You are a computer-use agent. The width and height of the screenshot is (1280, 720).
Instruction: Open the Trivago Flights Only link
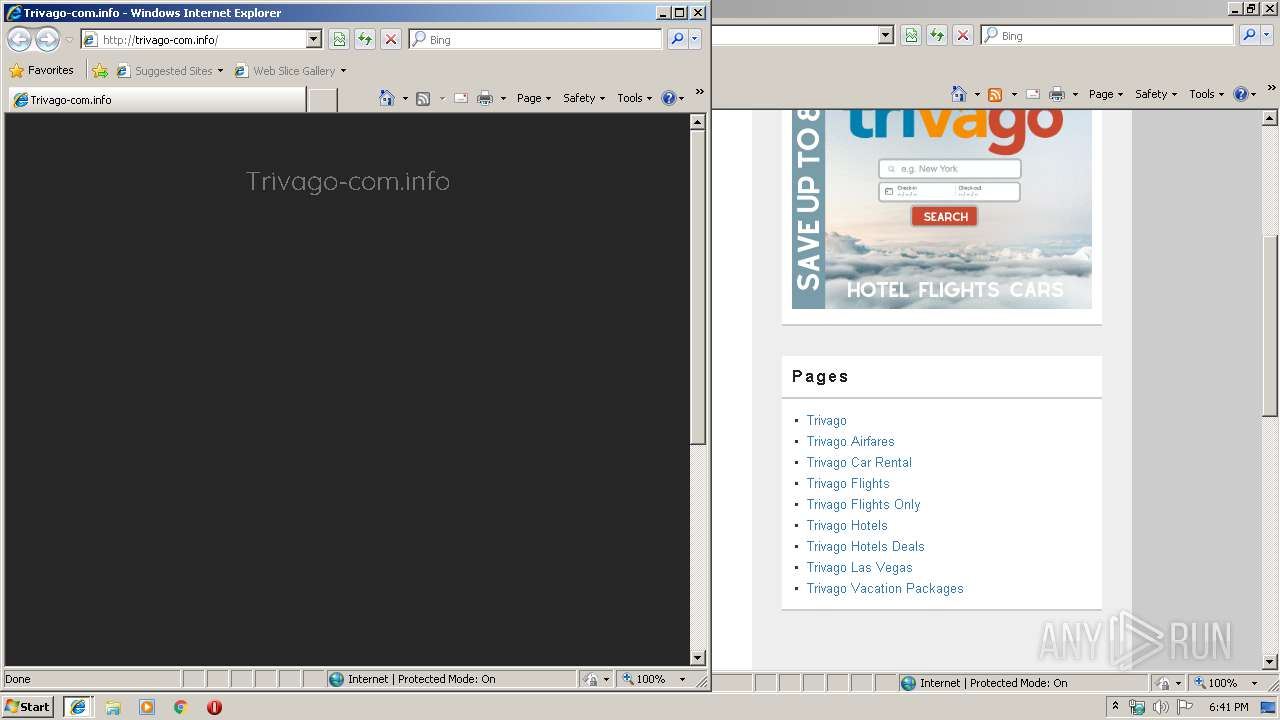point(864,504)
